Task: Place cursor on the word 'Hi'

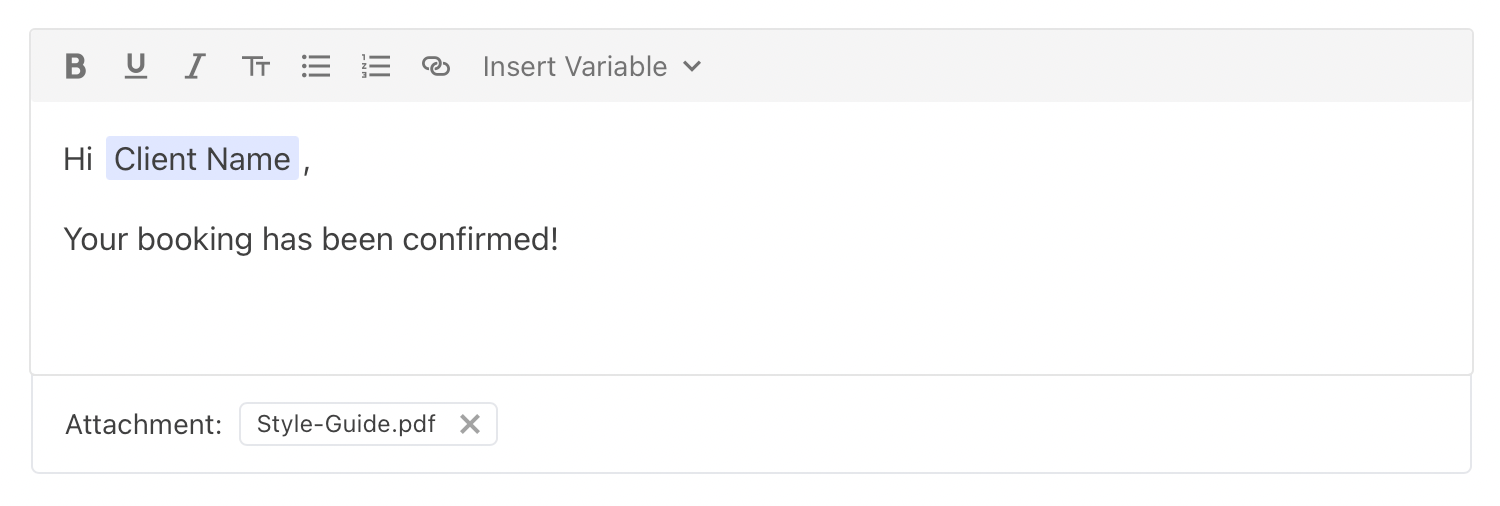Action: (78, 159)
